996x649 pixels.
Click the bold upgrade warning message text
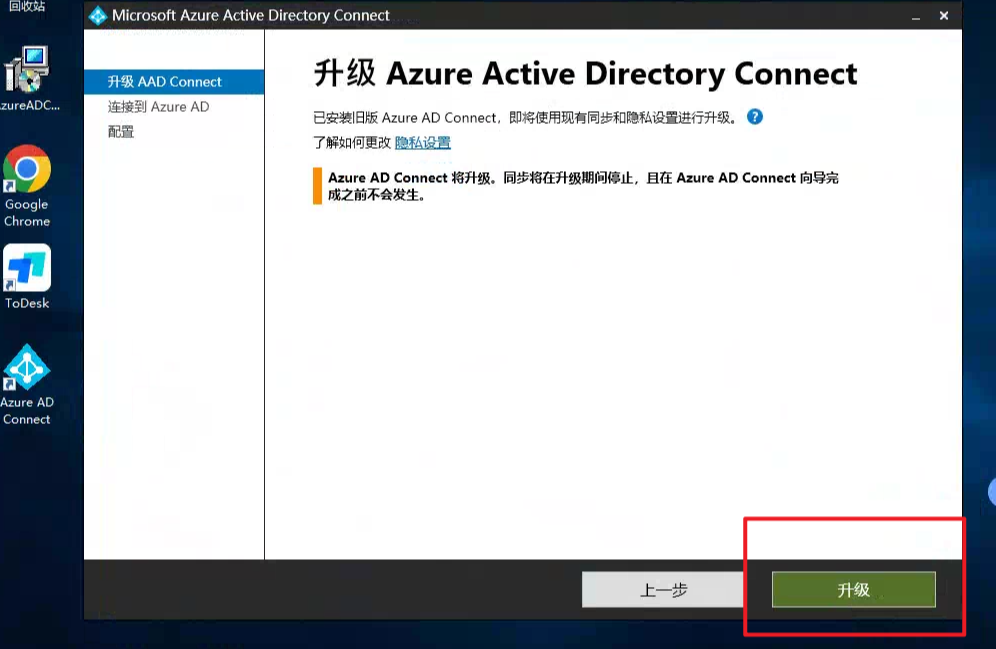583,186
